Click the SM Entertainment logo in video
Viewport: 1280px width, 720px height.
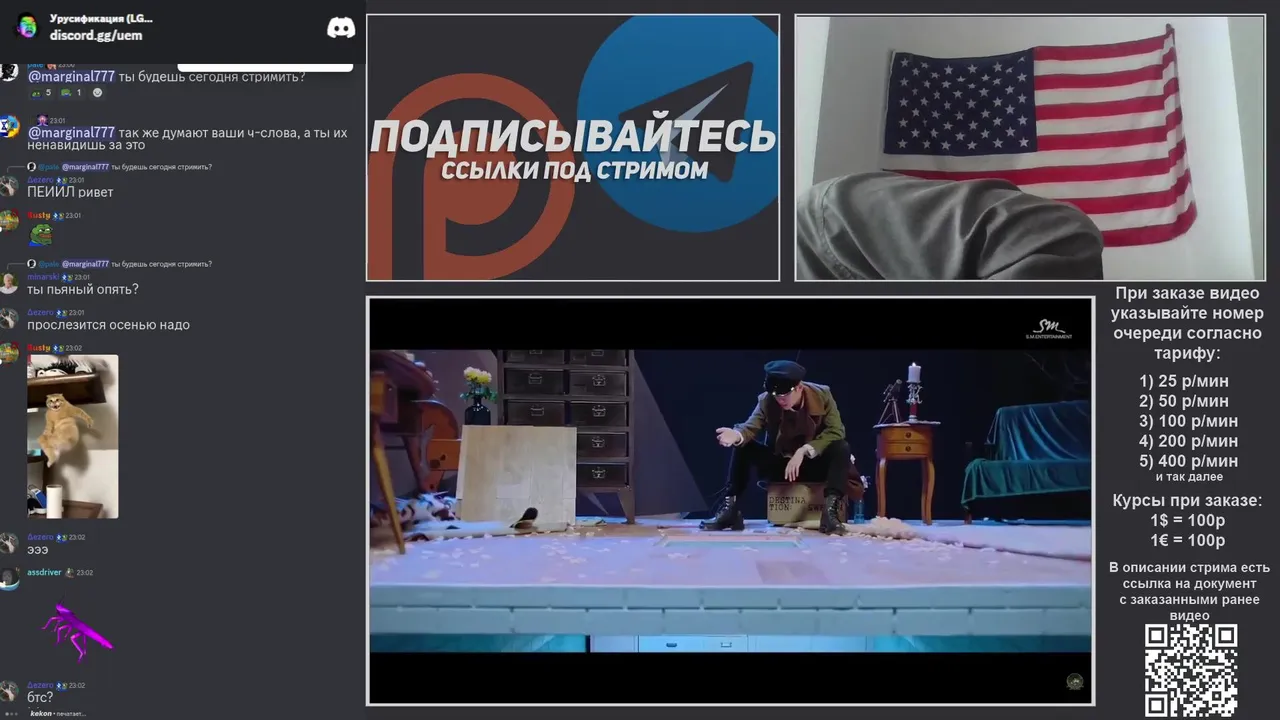click(x=1048, y=329)
